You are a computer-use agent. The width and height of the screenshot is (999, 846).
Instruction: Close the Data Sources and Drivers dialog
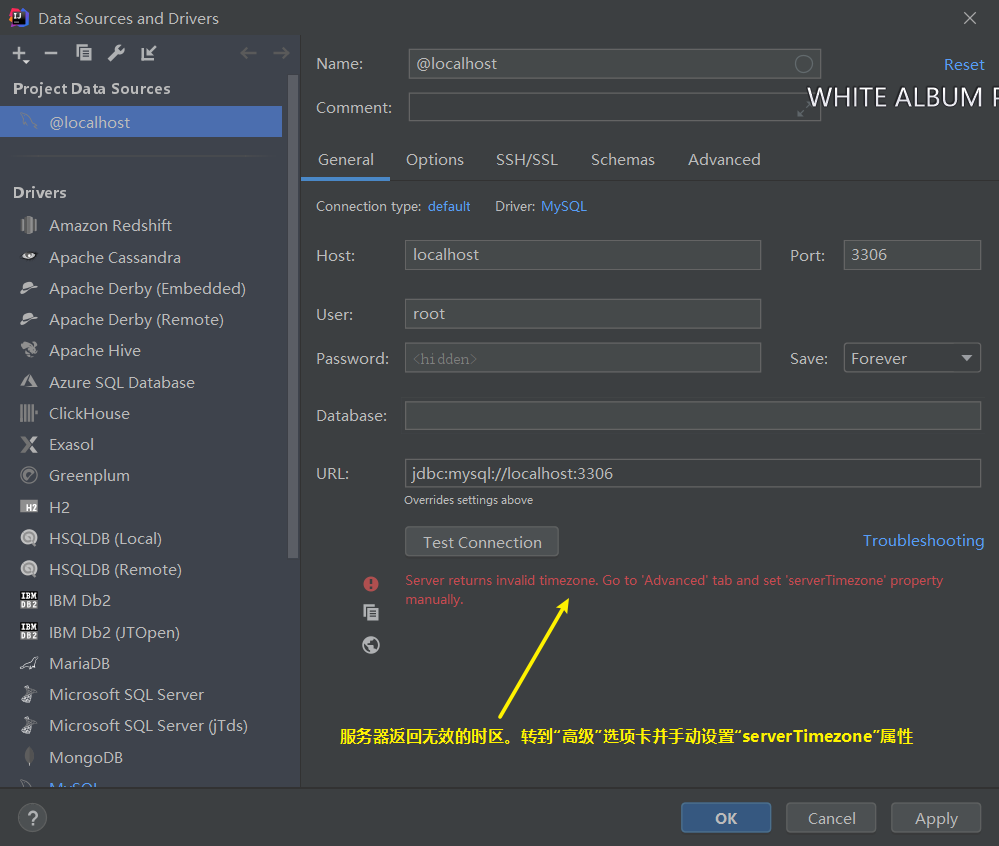970,18
